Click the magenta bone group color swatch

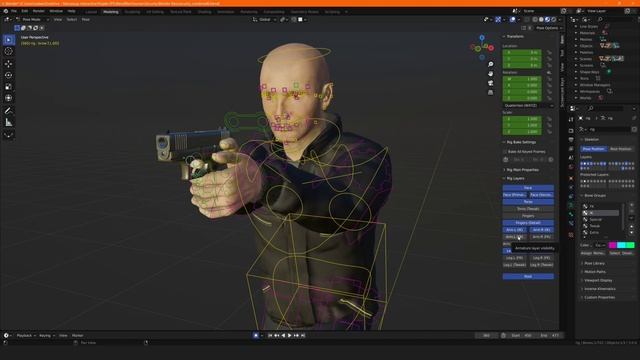(613, 245)
